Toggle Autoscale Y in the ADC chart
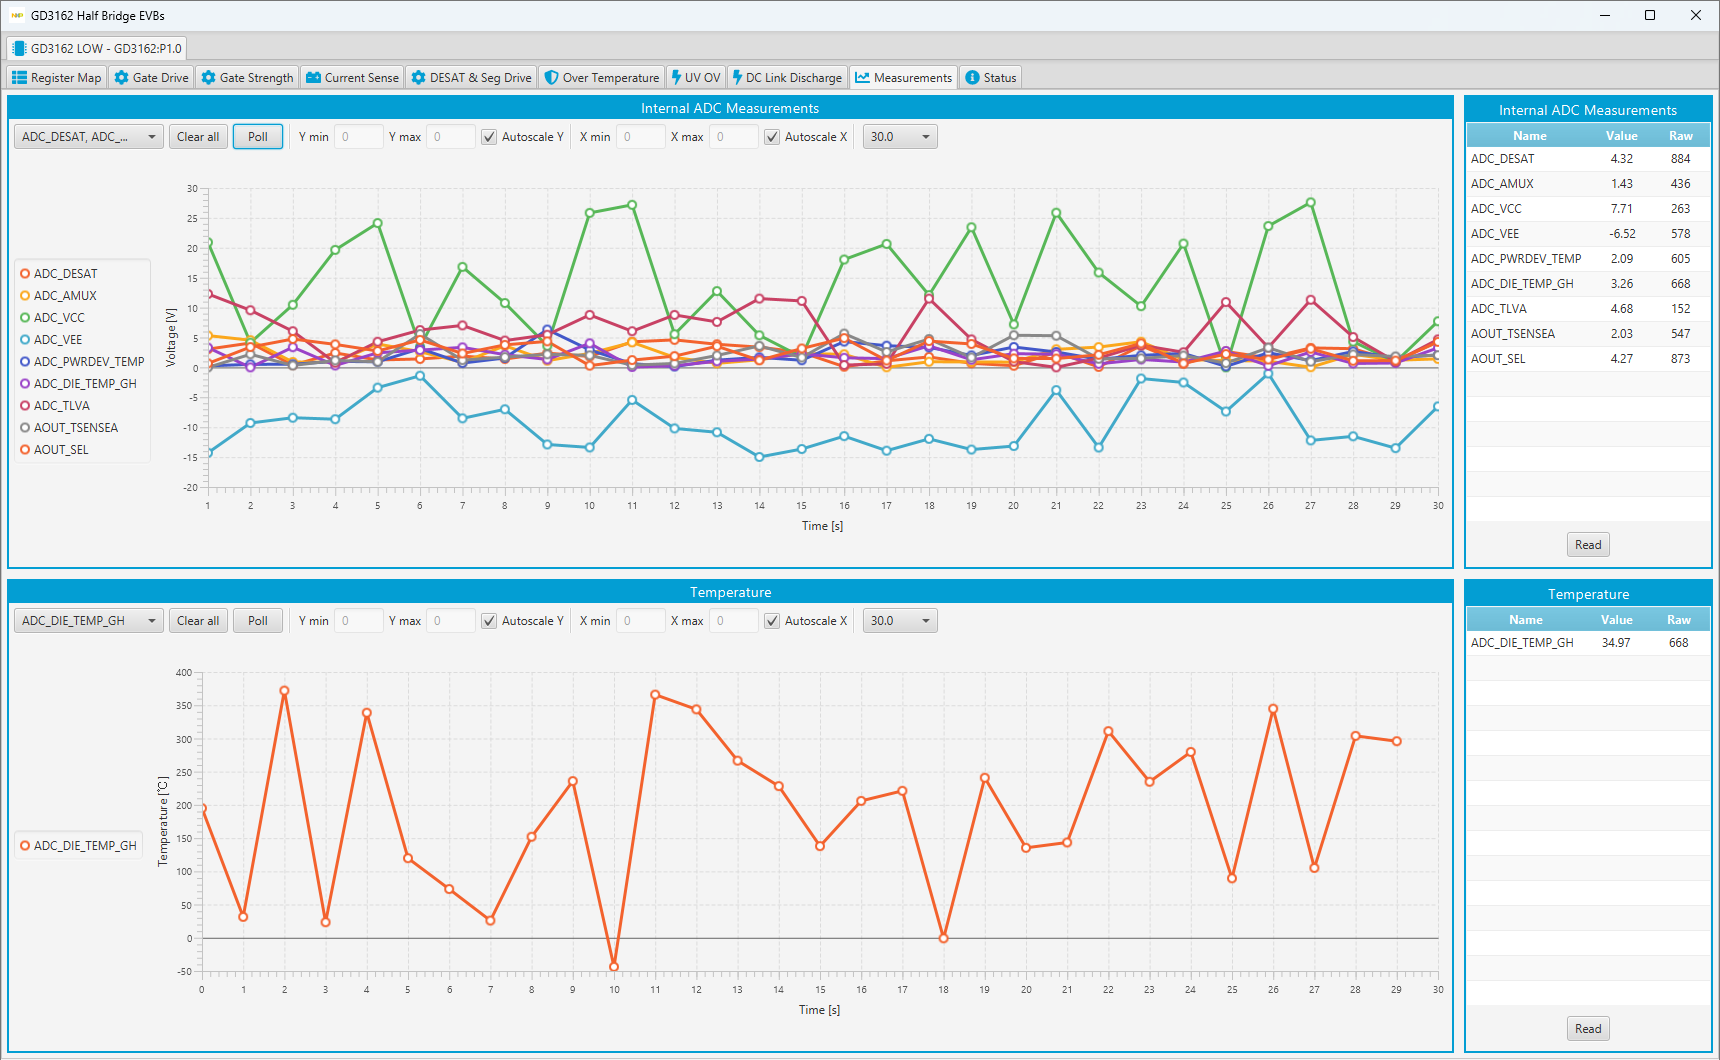The height and width of the screenshot is (1060, 1720). [489, 137]
